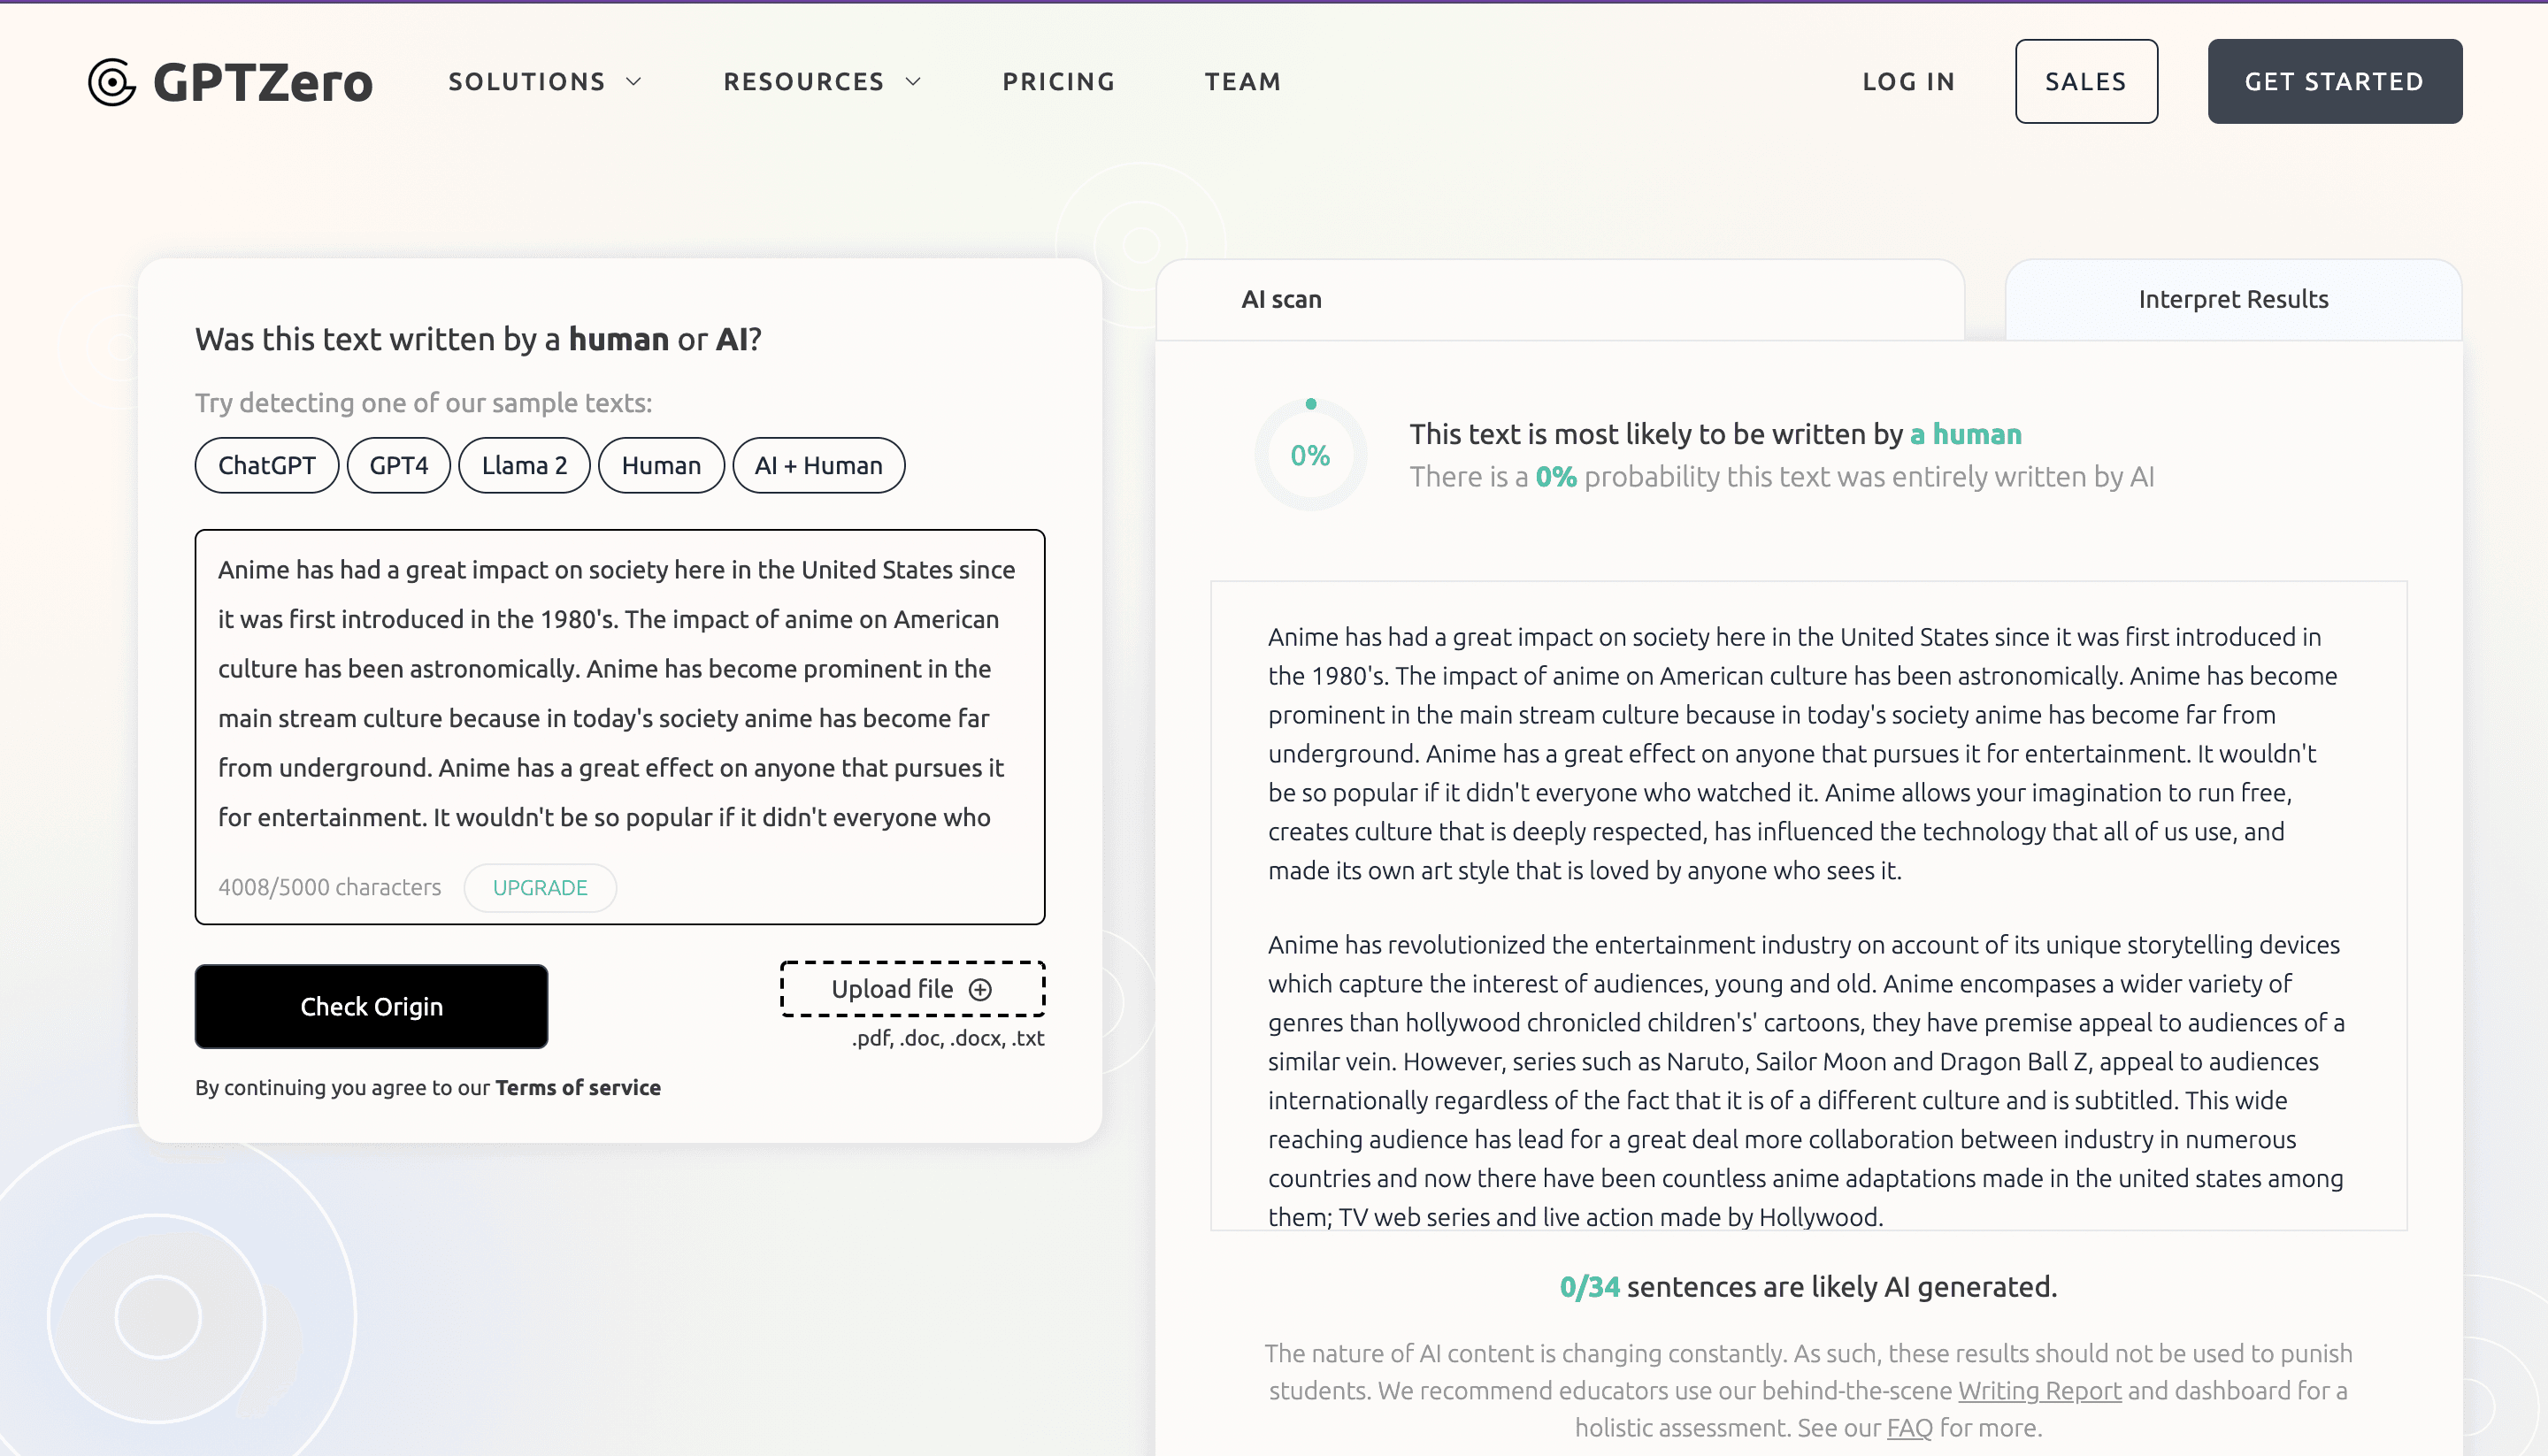
Task: Select the Llama 2 sample text chip
Action: coord(524,465)
